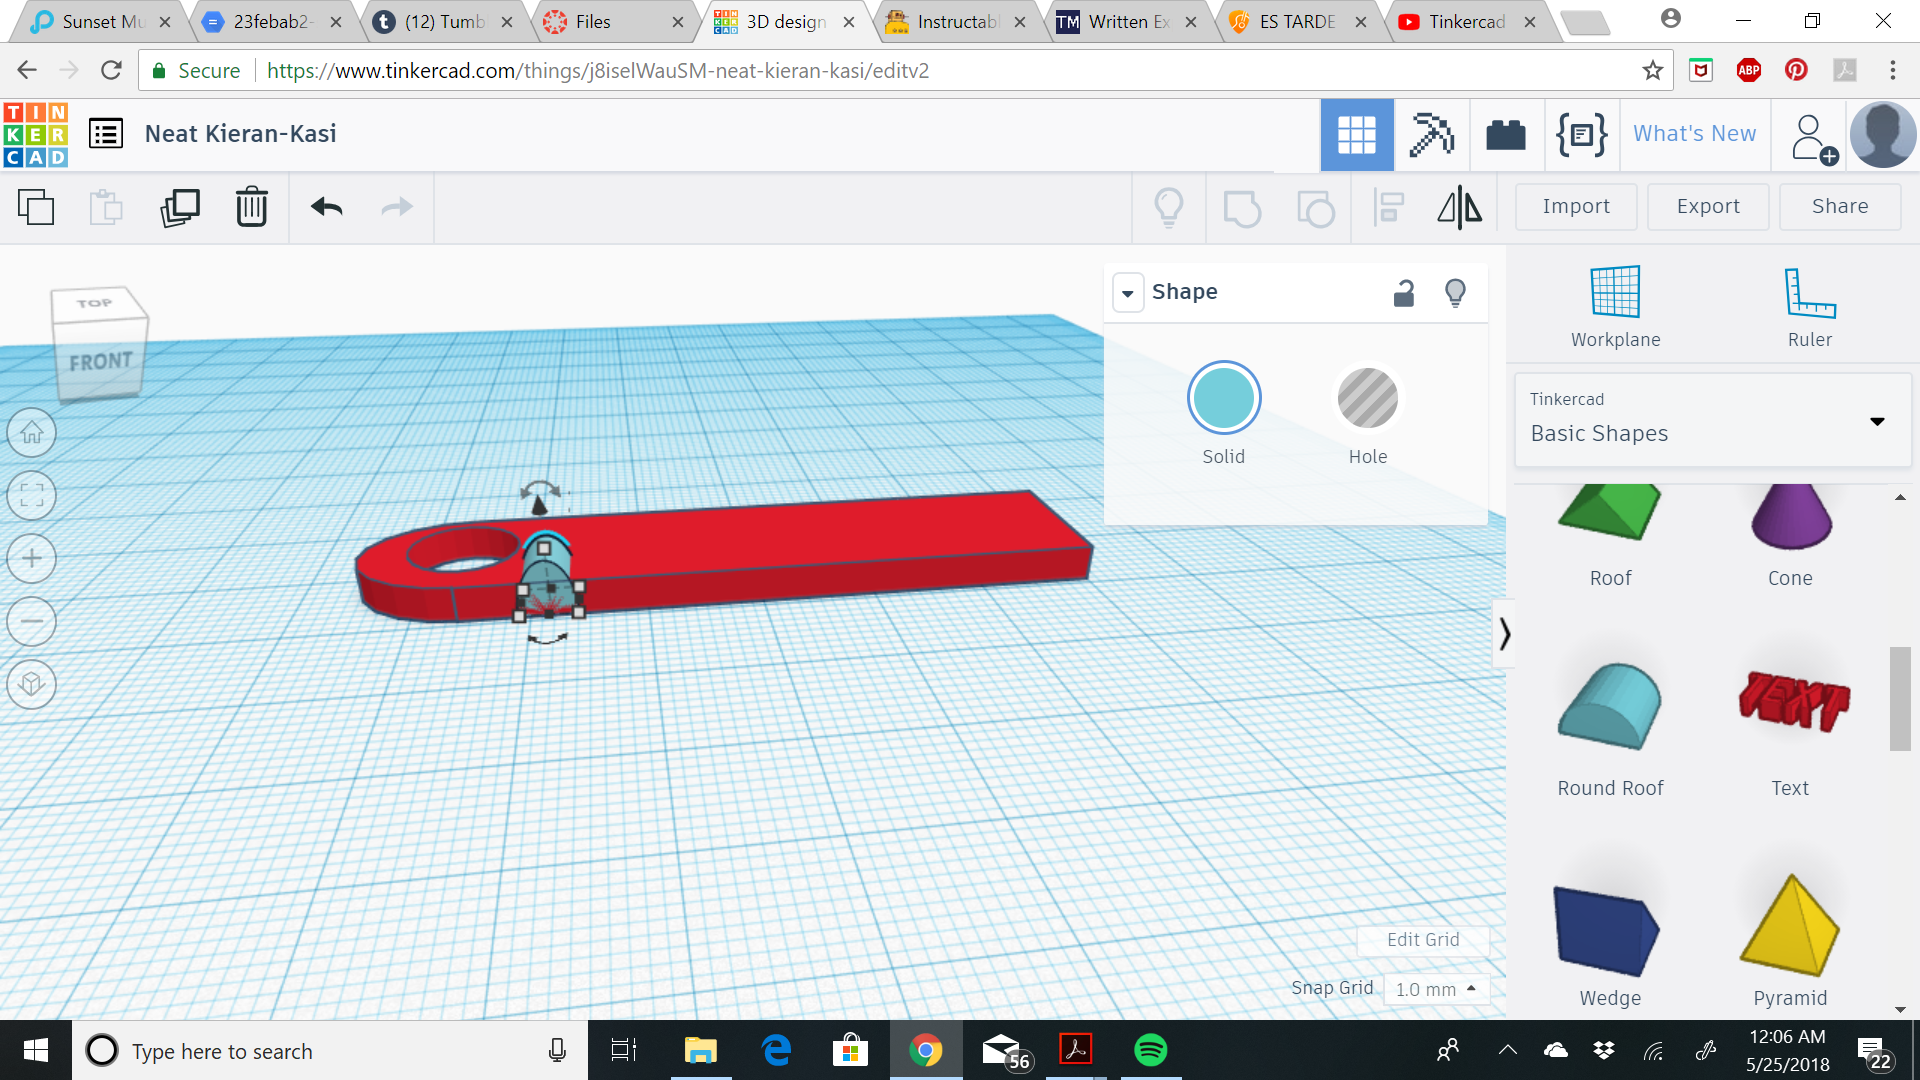Switch to orthographic view cube icon
The height and width of the screenshot is (1080, 1920).
(x=32, y=684)
